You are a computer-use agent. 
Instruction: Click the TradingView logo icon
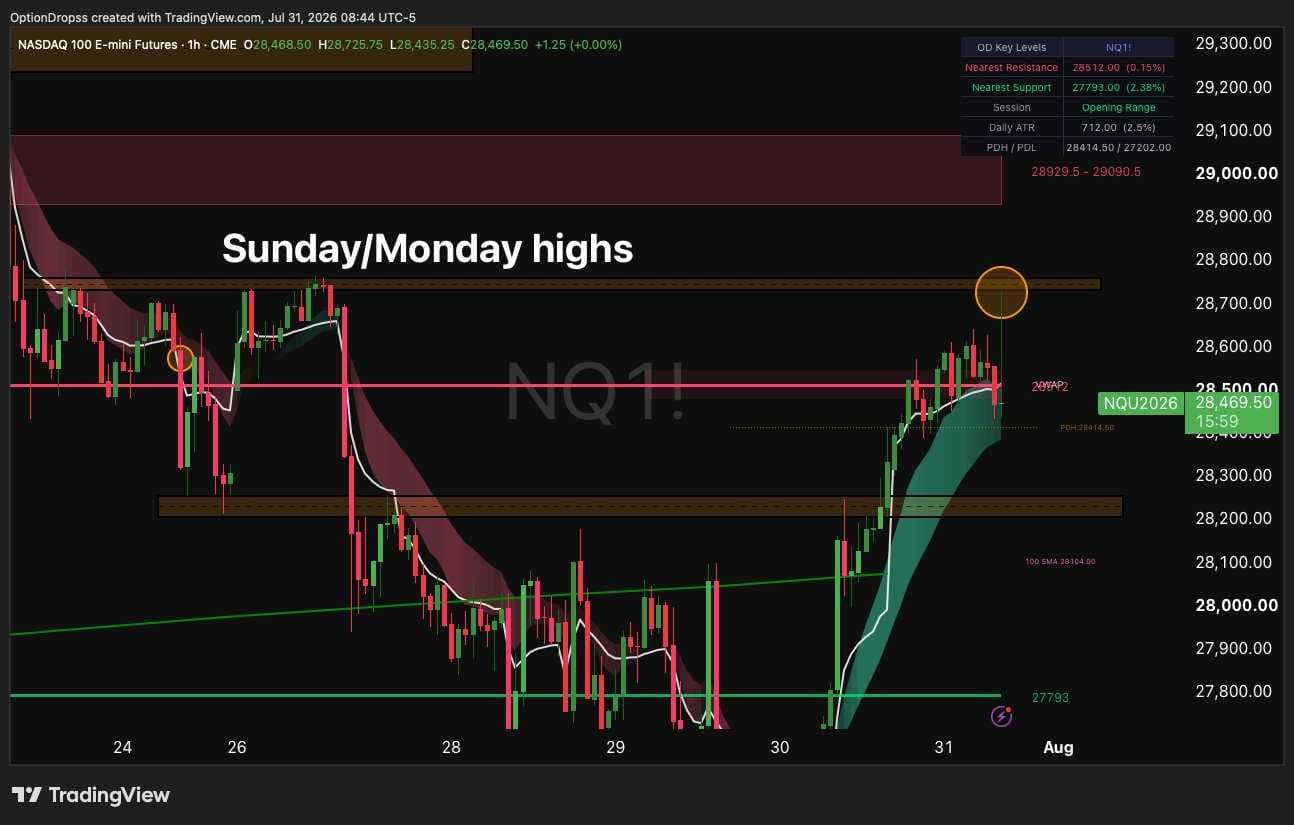click(x=27, y=795)
